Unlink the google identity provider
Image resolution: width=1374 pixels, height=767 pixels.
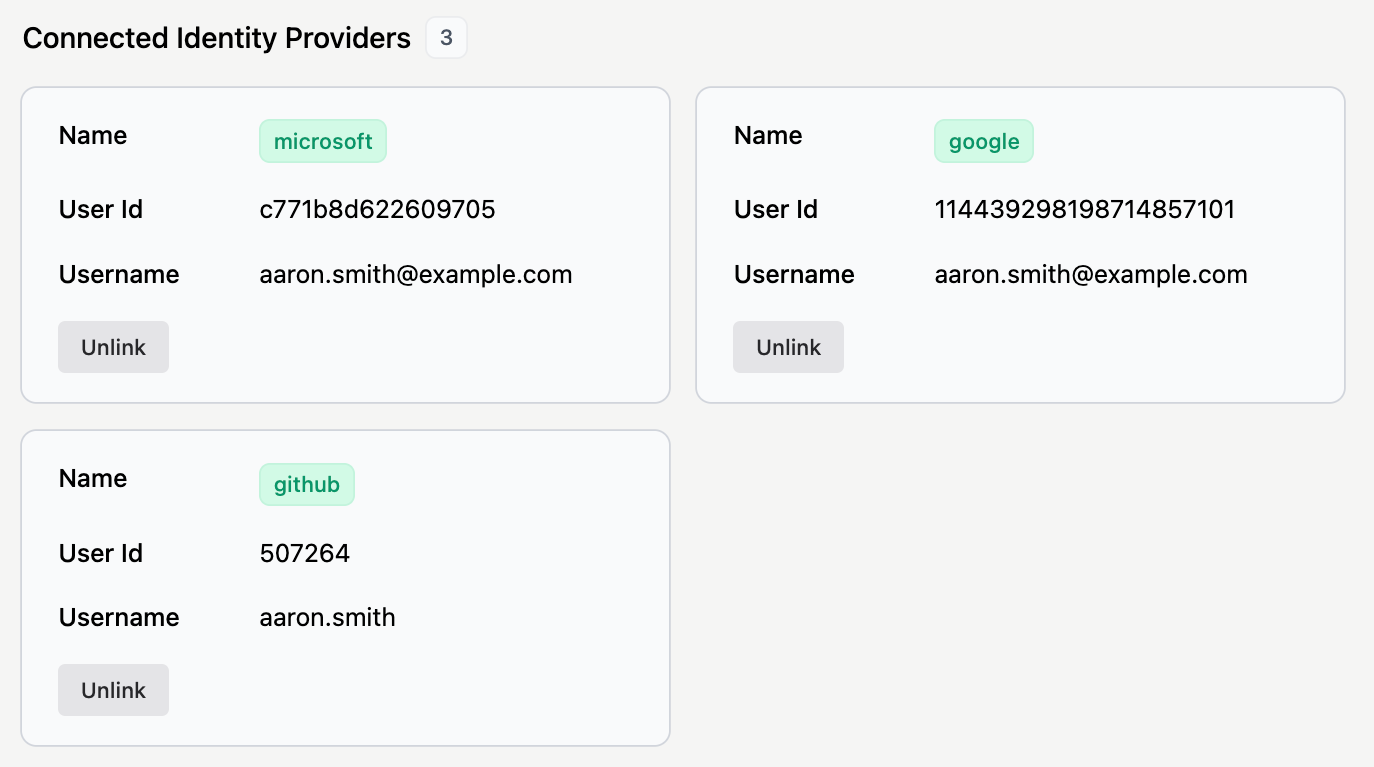(x=788, y=346)
